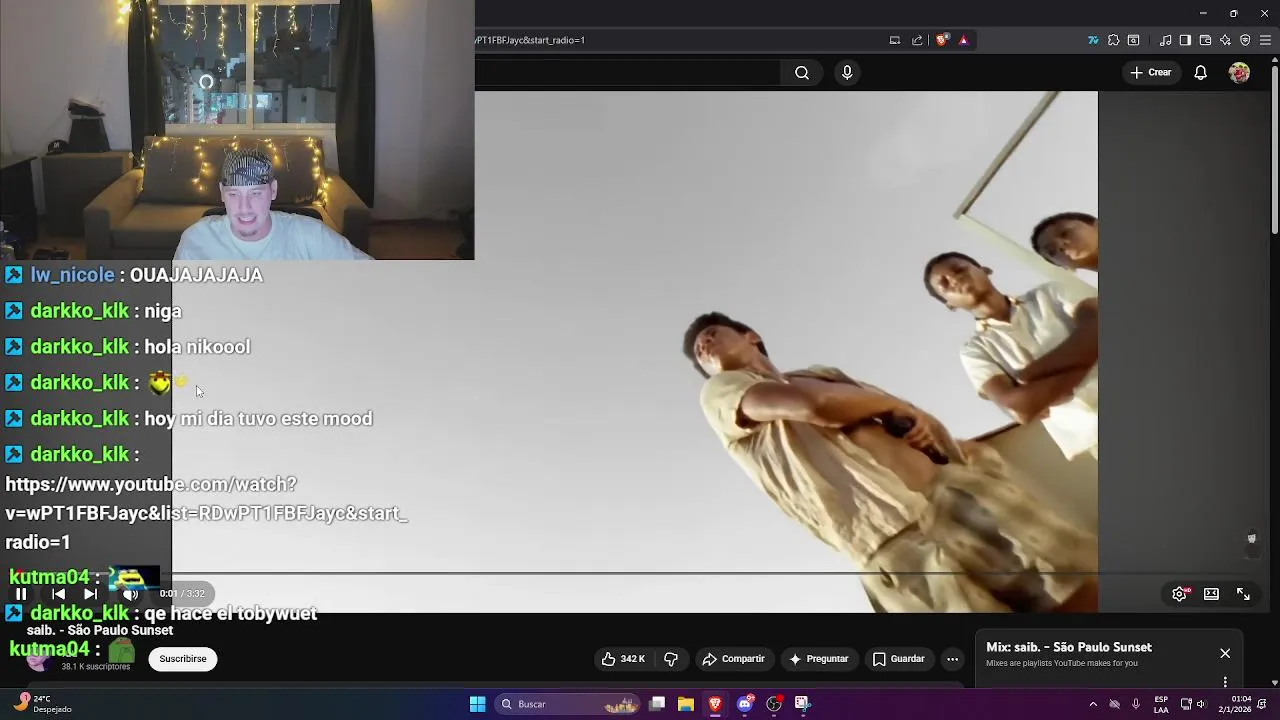Subscribe with the Suscribirse button
Image resolution: width=1280 pixels, height=720 pixels.
click(x=183, y=659)
